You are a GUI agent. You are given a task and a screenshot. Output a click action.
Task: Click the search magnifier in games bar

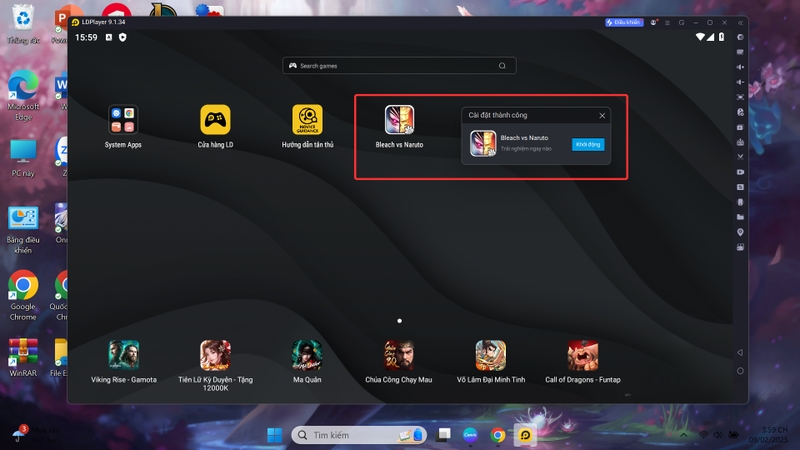(502, 65)
